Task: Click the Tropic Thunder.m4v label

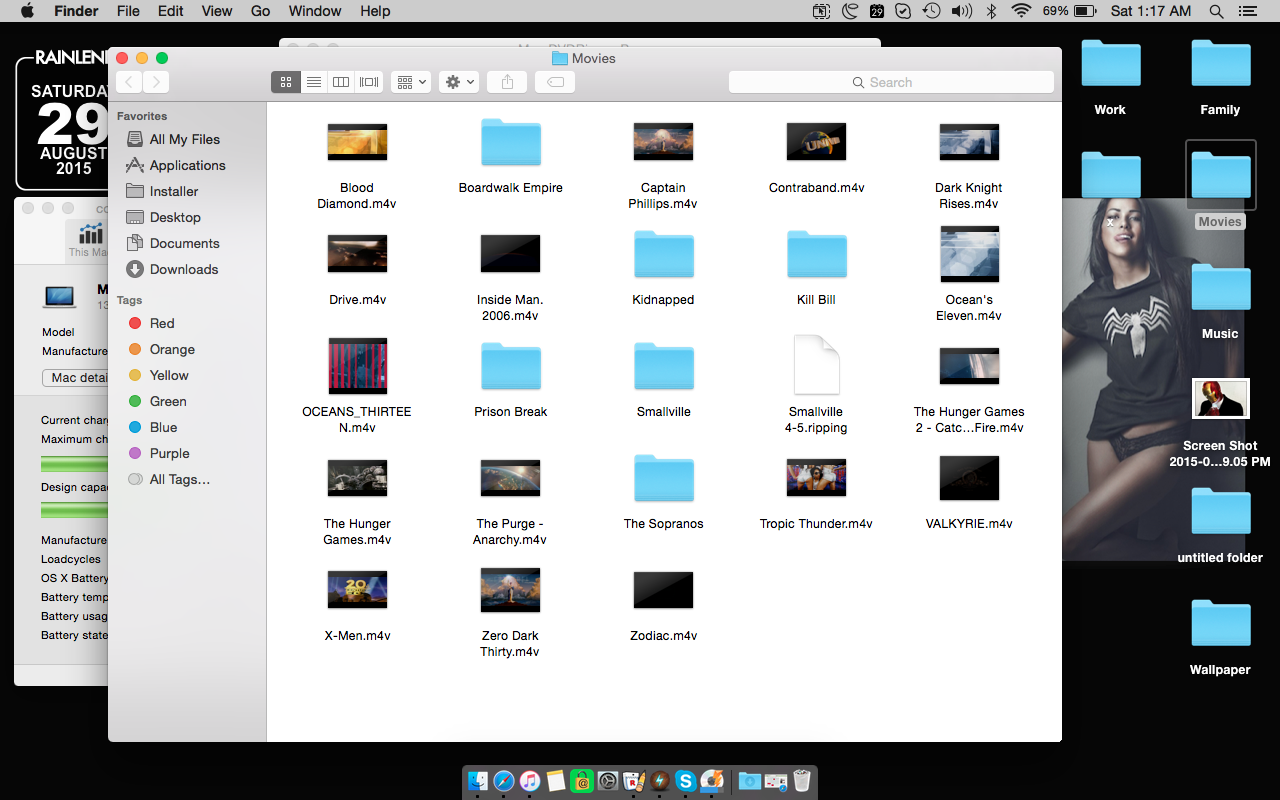Action: click(x=816, y=524)
